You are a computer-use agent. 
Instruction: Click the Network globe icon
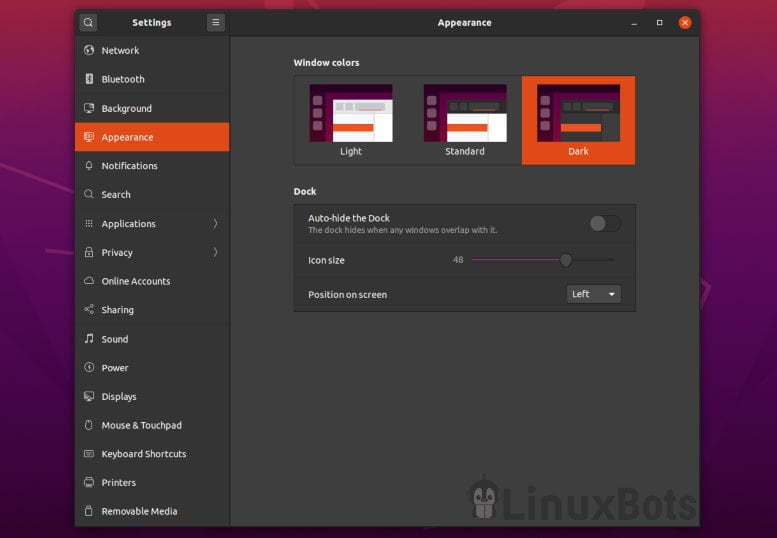(x=89, y=50)
